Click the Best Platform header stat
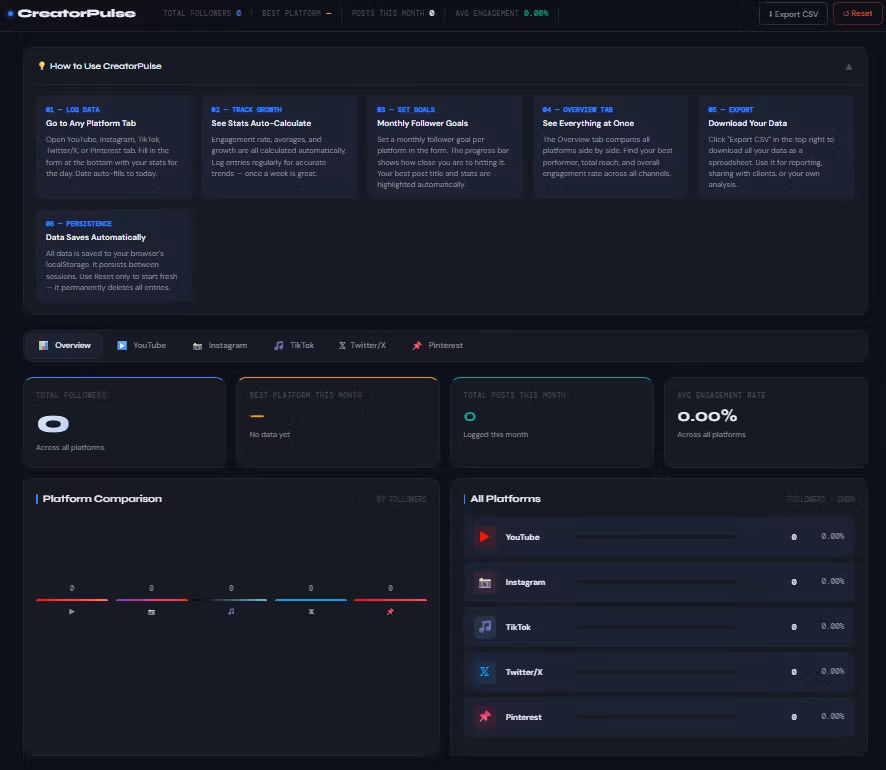 pos(296,13)
